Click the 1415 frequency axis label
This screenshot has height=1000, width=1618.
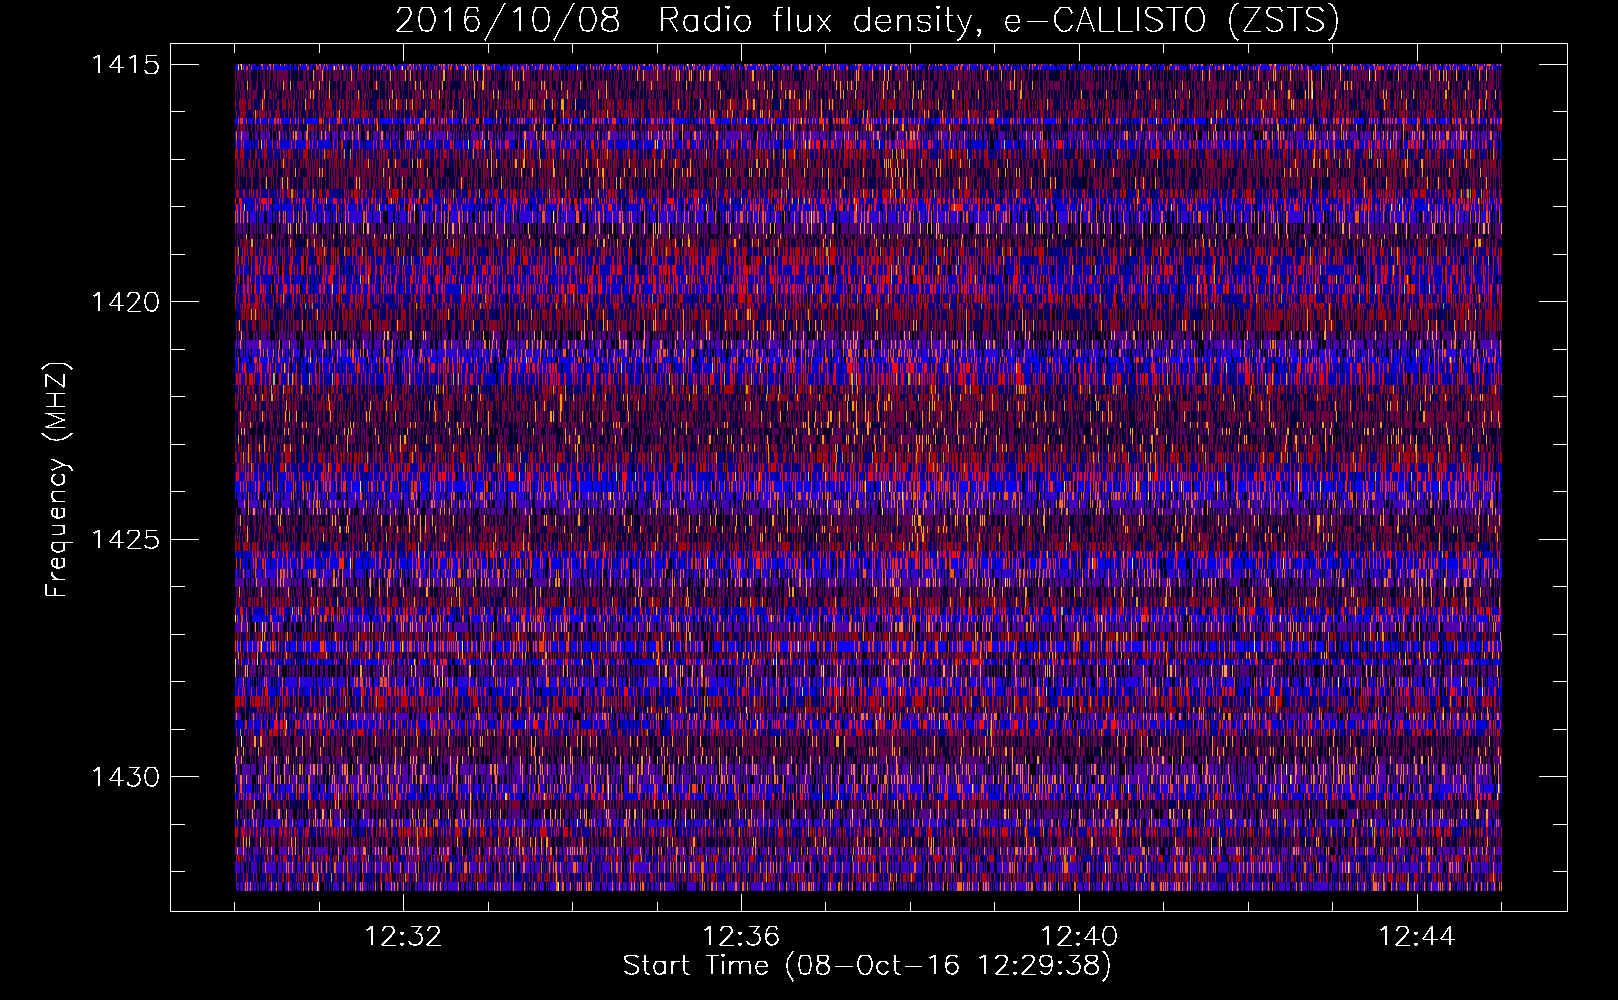click(x=125, y=65)
